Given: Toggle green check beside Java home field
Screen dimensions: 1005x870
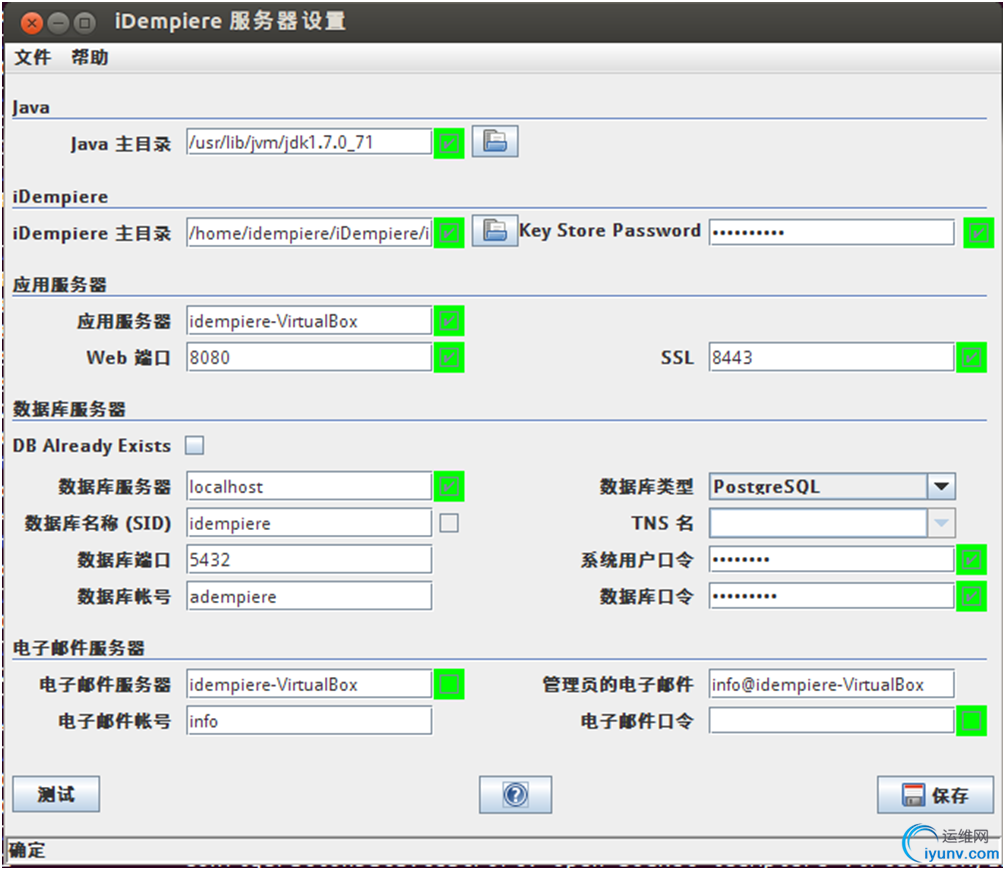Looking at the screenshot, I should [x=449, y=143].
